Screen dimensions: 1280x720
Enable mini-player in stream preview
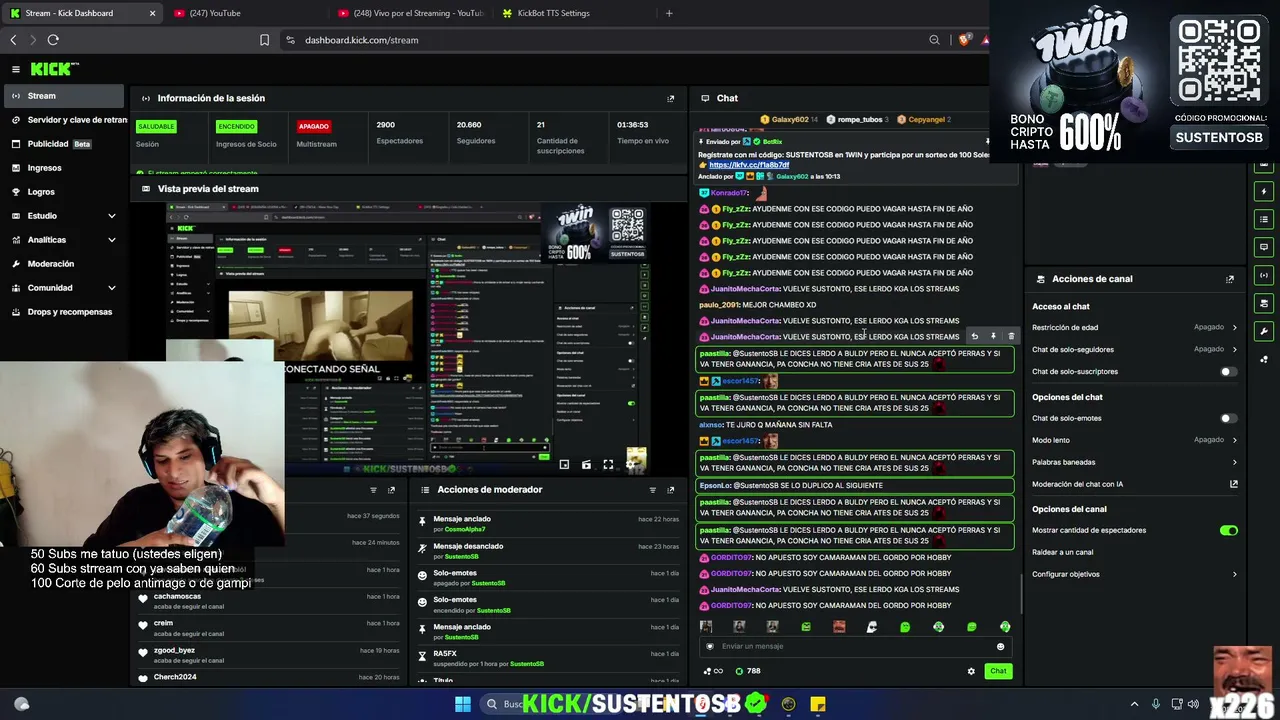coord(564,465)
